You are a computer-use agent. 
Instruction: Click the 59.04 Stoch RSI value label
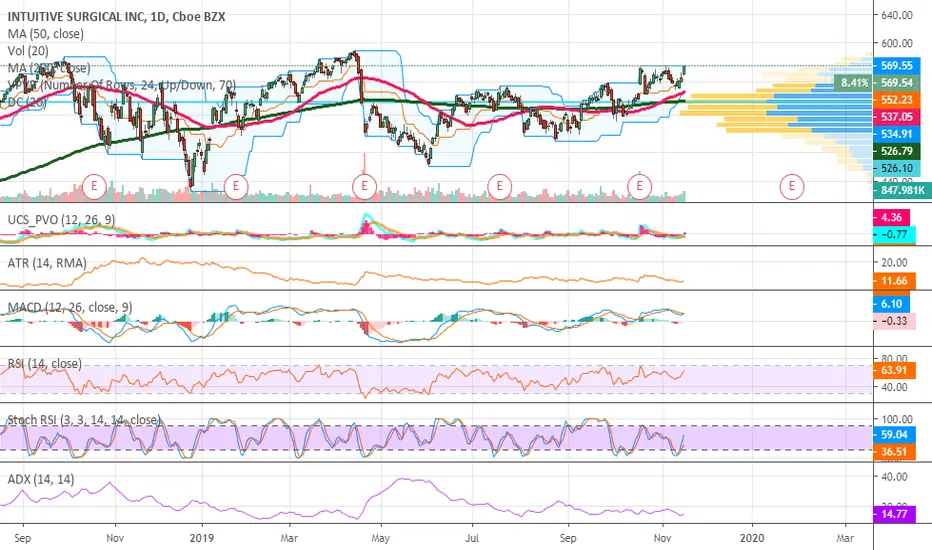tap(894, 435)
